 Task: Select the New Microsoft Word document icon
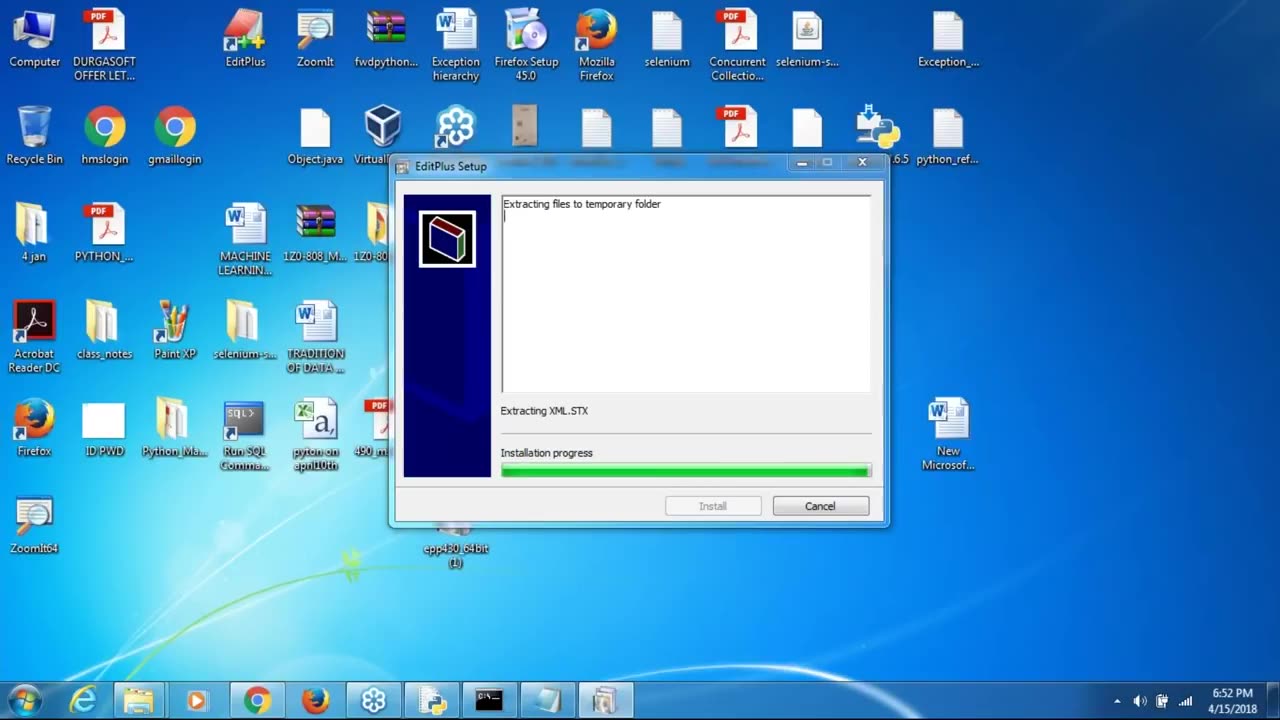tap(948, 435)
